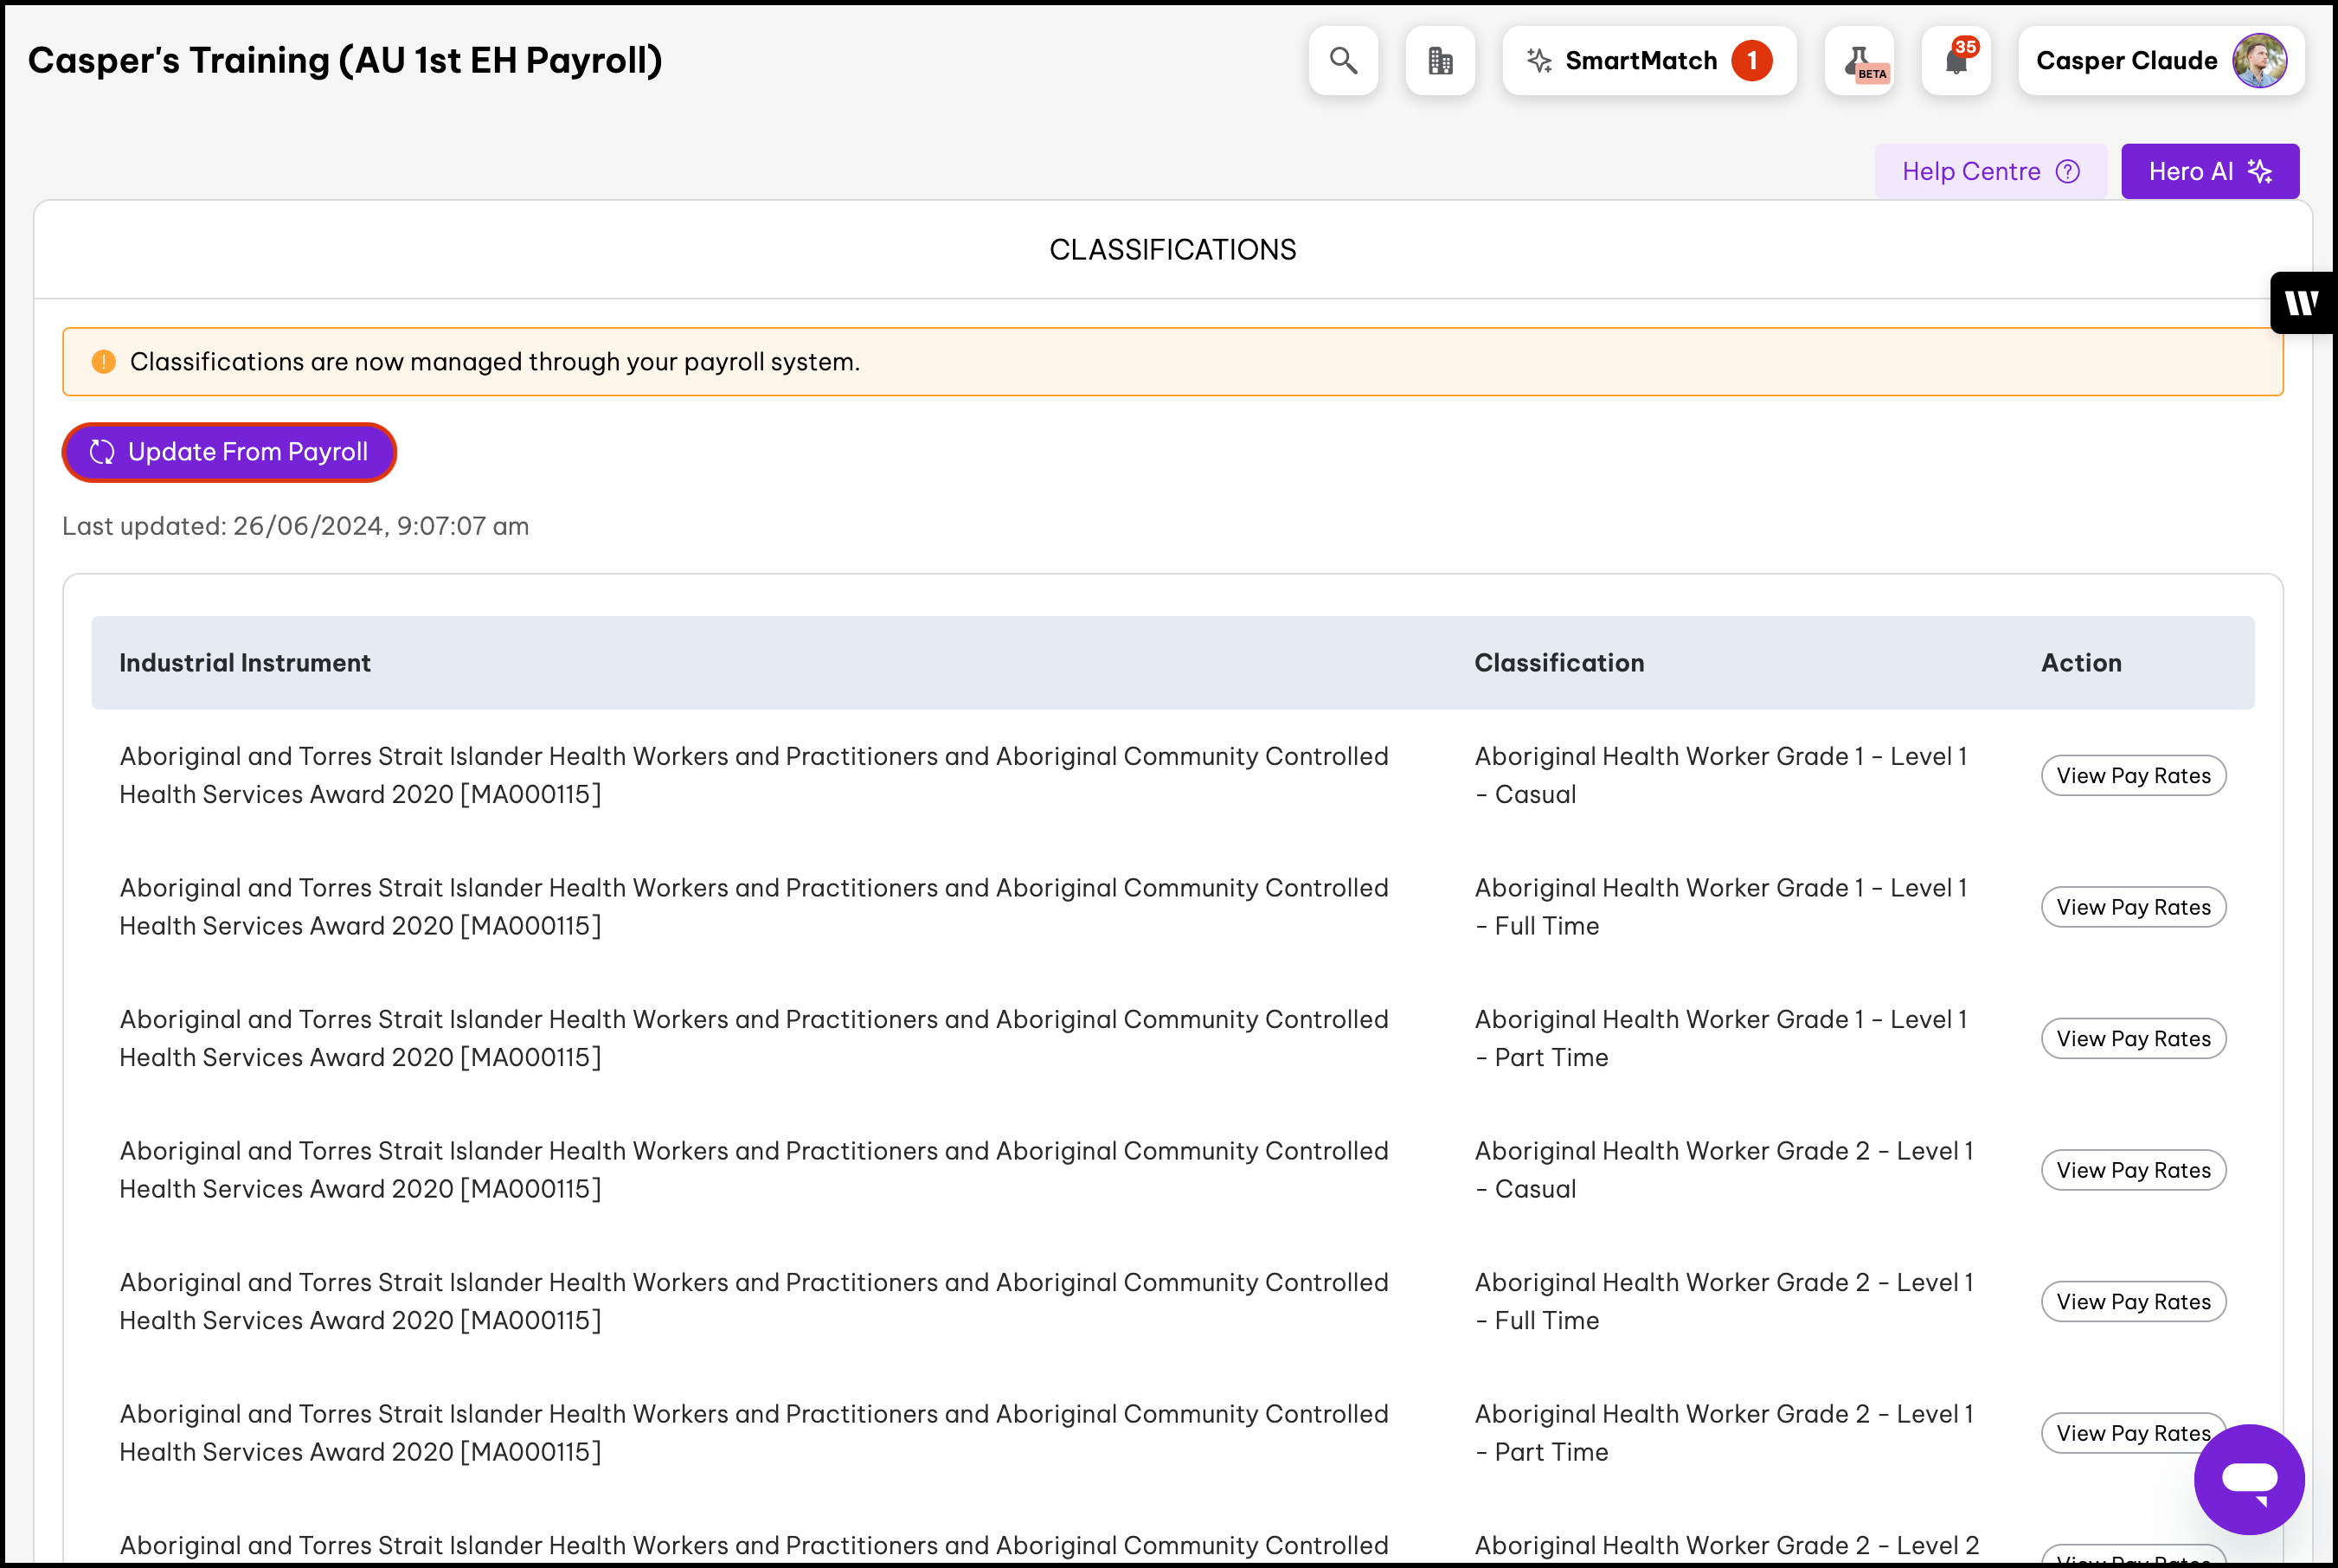View pay rates for Grade 1 Level 1 Full Time
Image resolution: width=2338 pixels, height=1568 pixels.
(2133, 907)
